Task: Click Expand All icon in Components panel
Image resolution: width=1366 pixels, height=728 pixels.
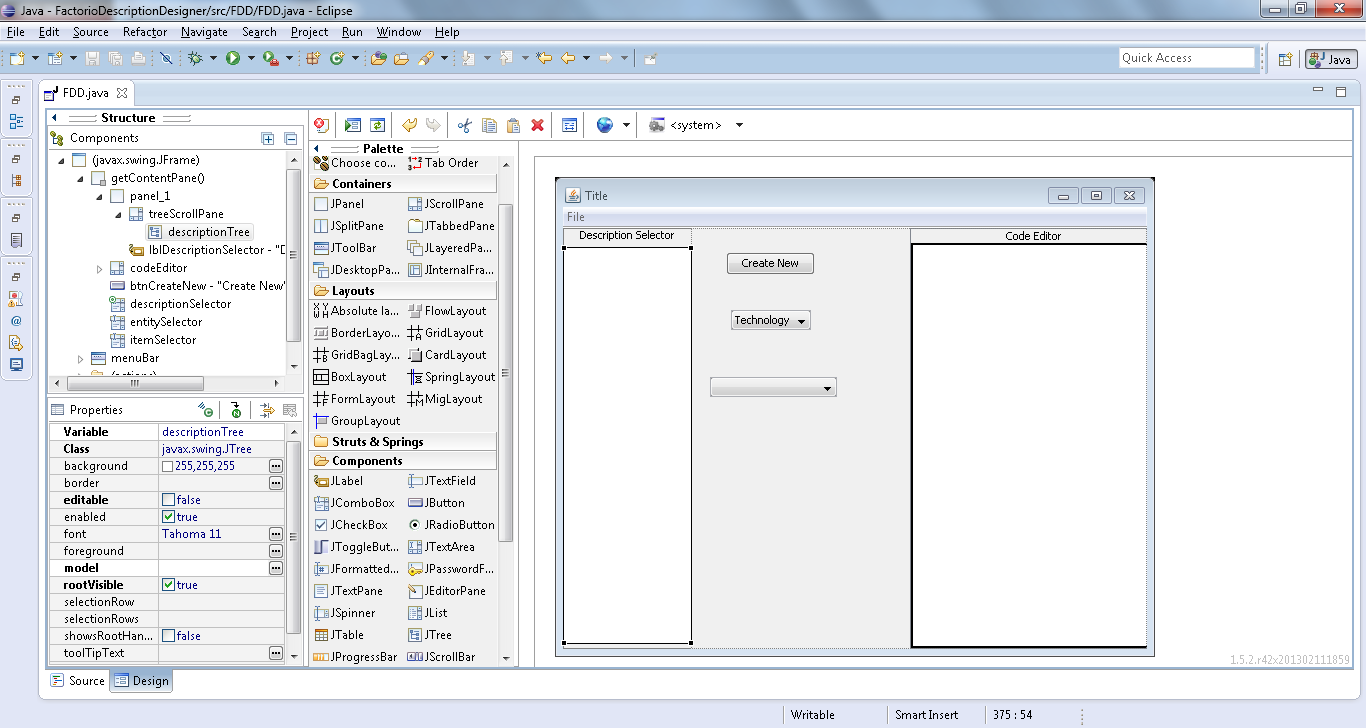Action: coord(268,138)
